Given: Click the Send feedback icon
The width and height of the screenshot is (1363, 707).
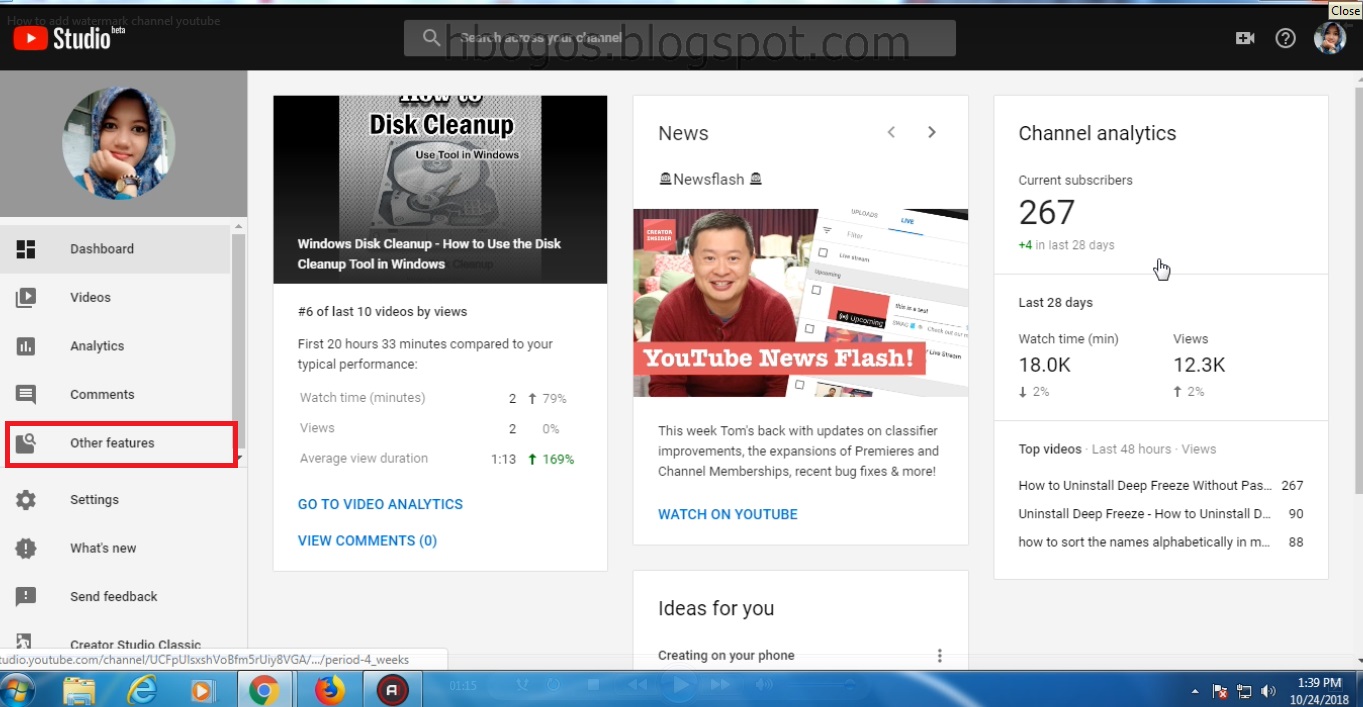Looking at the screenshot, I should tap(26, 597).
